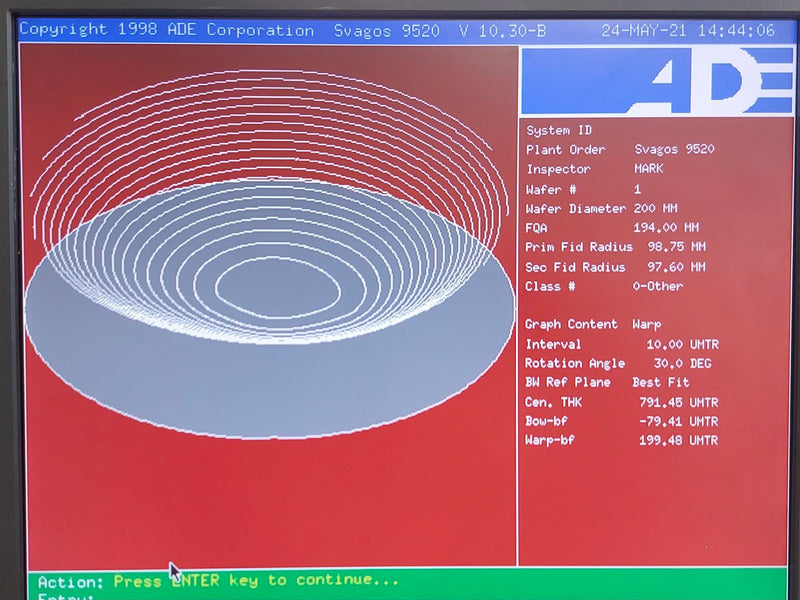
Task: Click the "Svagos 9520" title in top bar
Action: [386, 31]
